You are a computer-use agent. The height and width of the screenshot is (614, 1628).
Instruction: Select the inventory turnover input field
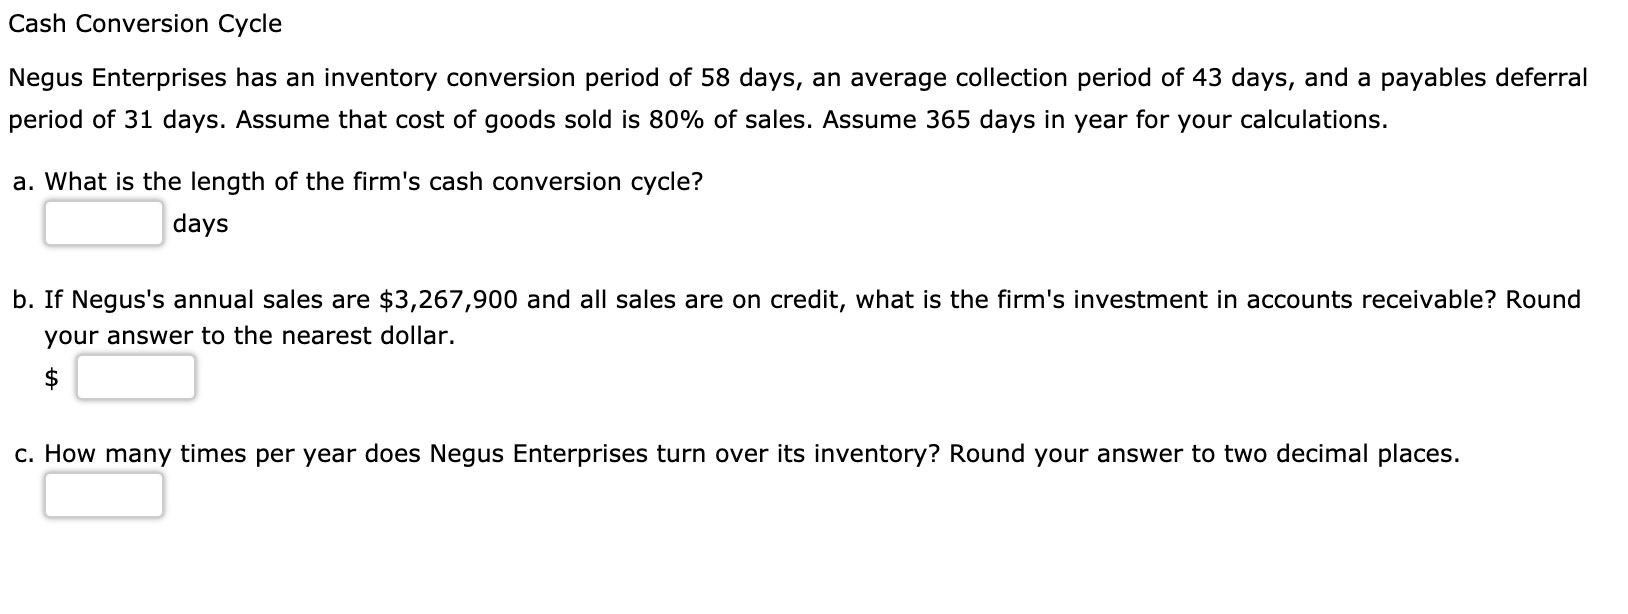(x=104, y=491)
